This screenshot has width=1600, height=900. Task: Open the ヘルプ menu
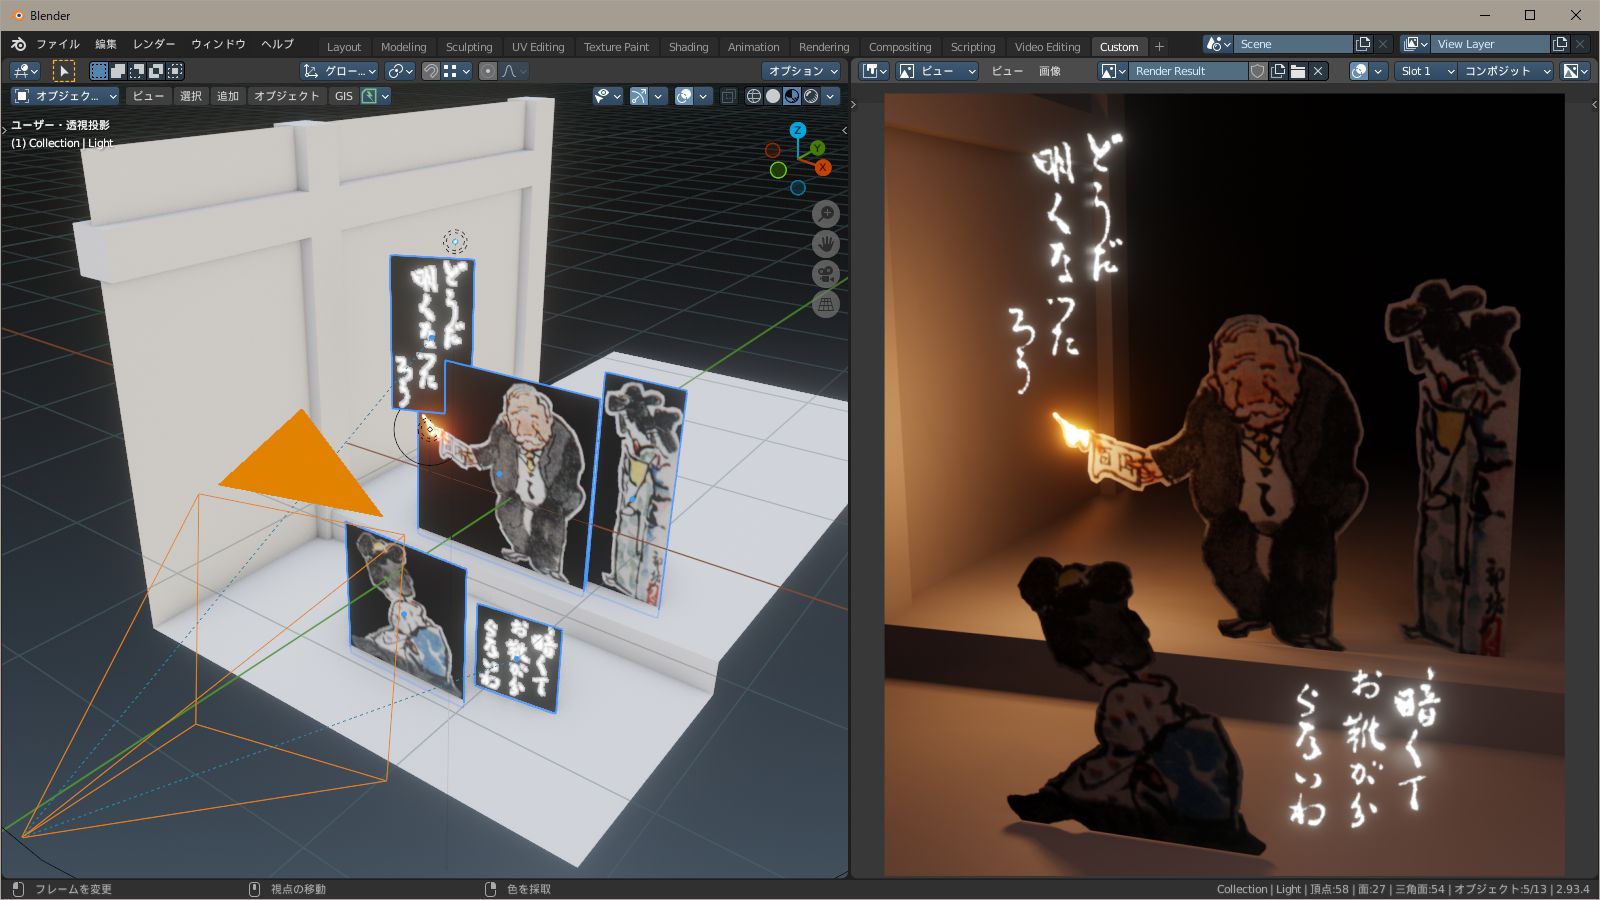(x=277, y=45)
